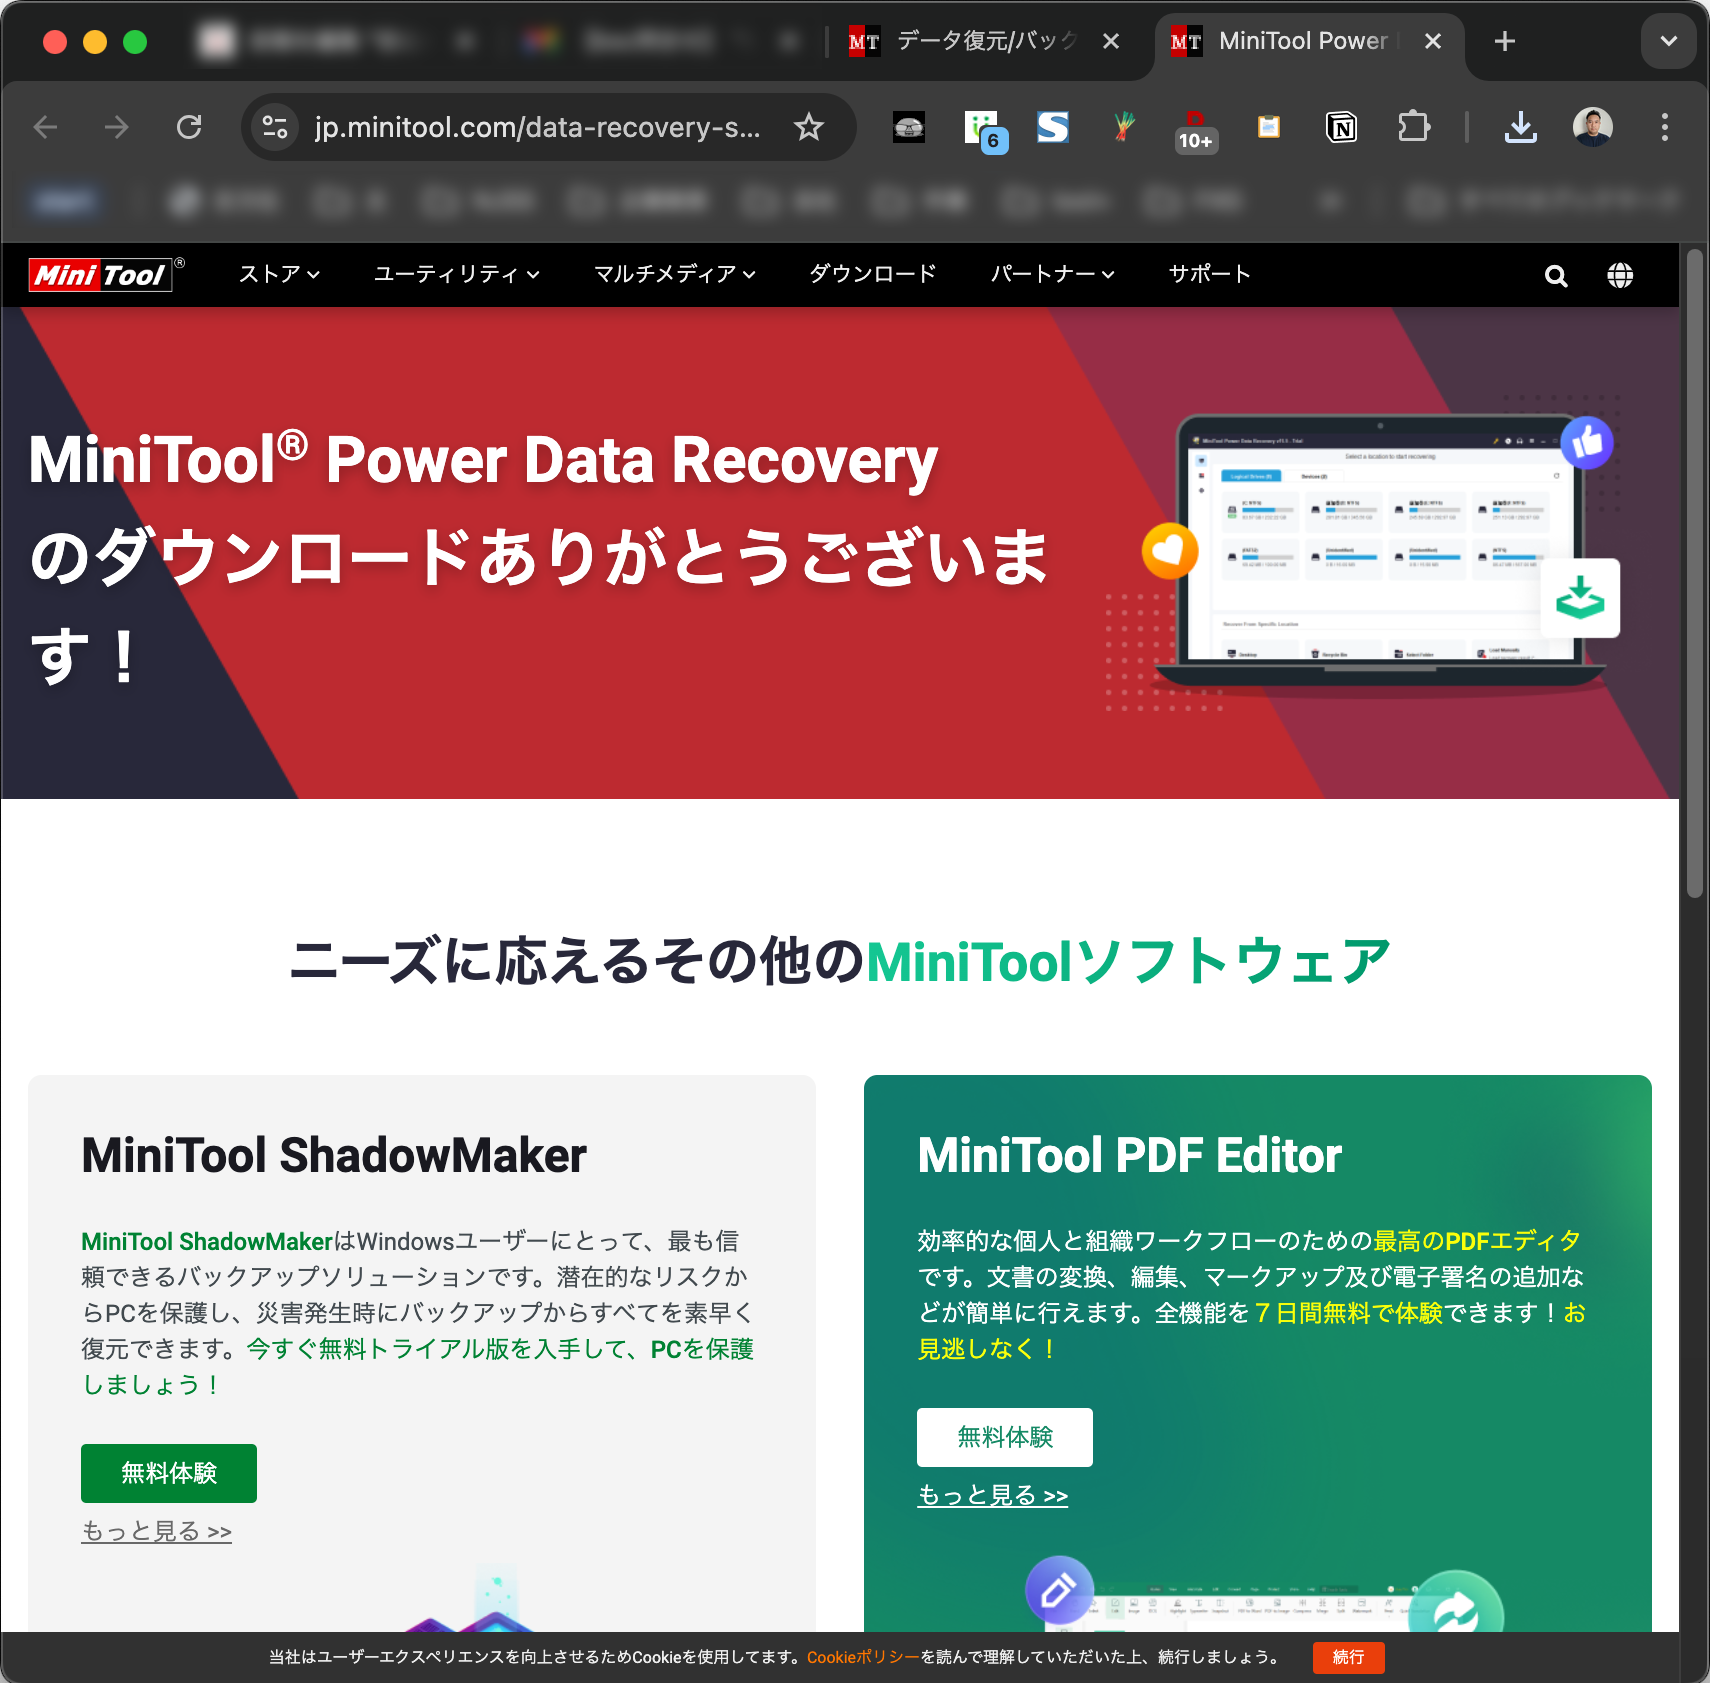This screenshot has width=1710, height=1683.
Task: Expand the ユーティリティ menu
Action: coord(456,274)
